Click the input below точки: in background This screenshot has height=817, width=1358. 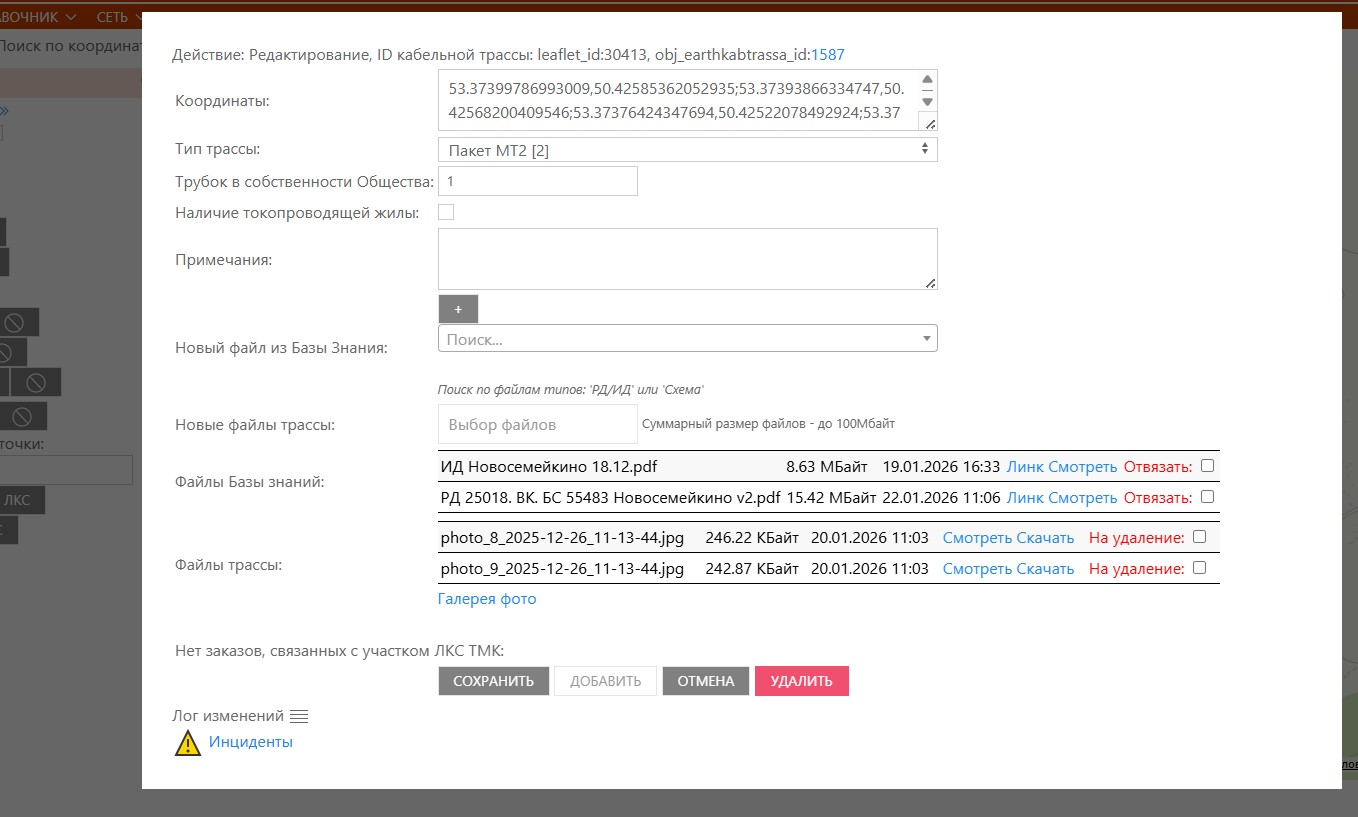point(66,470)
